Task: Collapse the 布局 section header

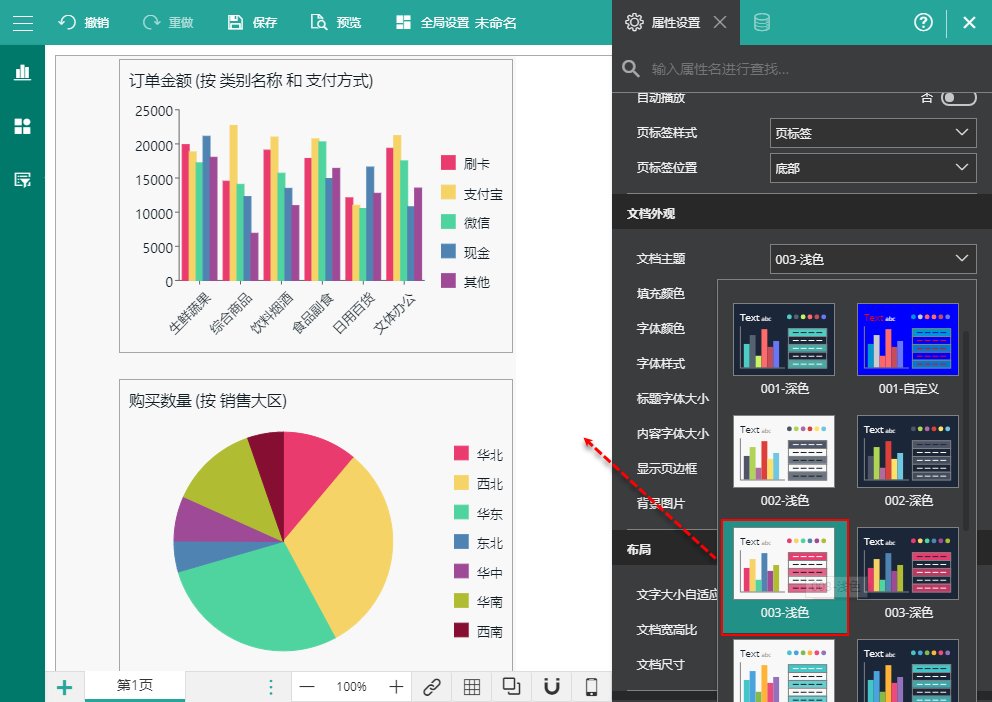Action: coord(664,550)
